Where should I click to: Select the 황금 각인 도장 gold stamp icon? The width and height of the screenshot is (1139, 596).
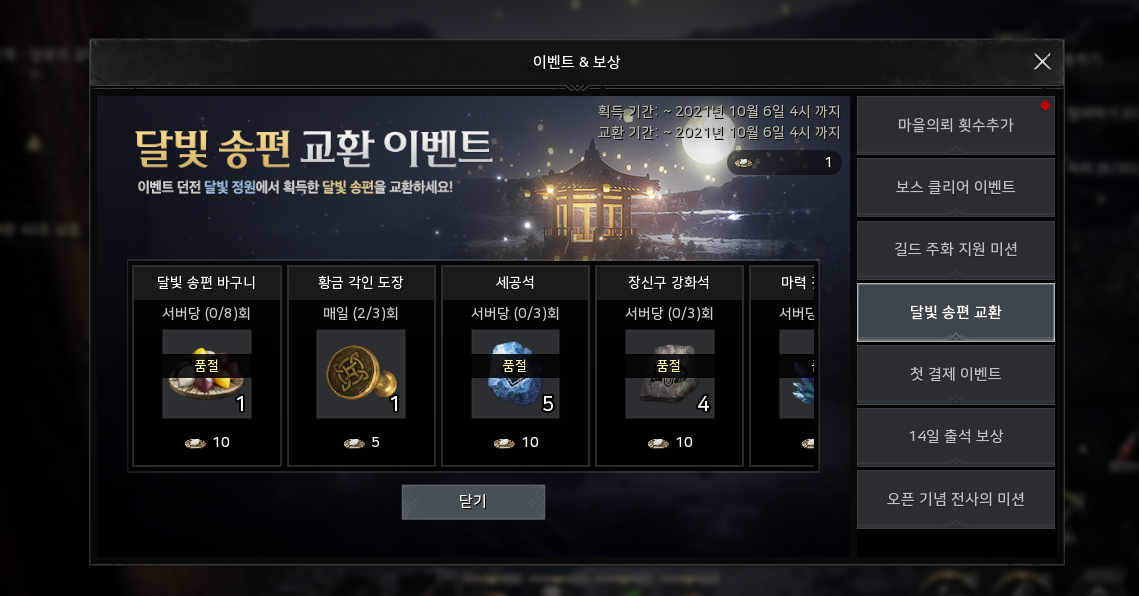tap(361, 374)
